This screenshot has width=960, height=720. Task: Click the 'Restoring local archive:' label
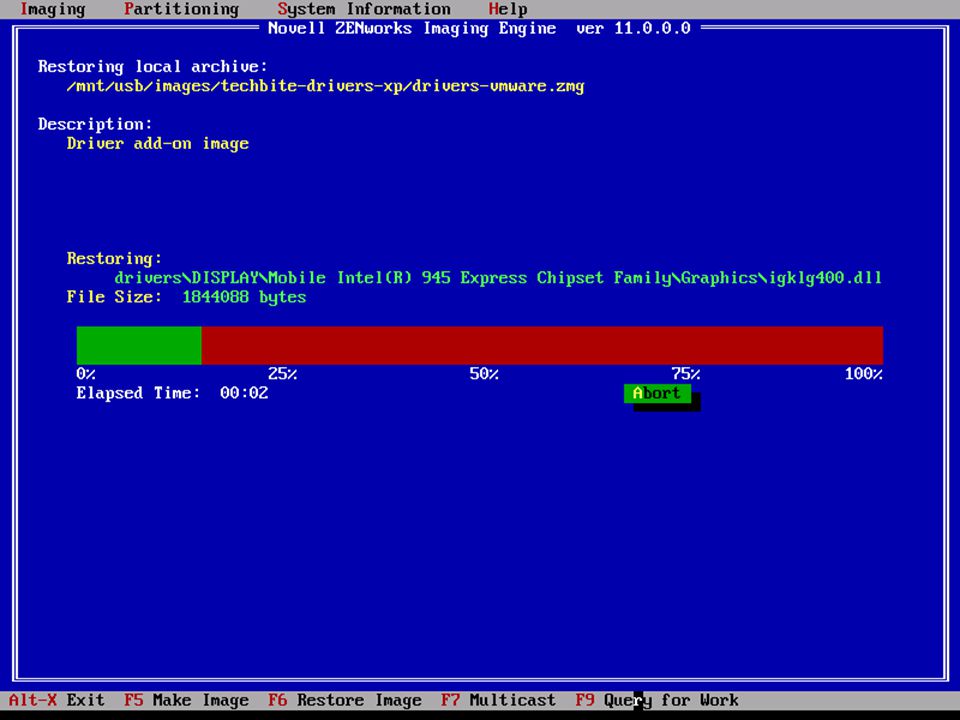[x=152, y=67]
